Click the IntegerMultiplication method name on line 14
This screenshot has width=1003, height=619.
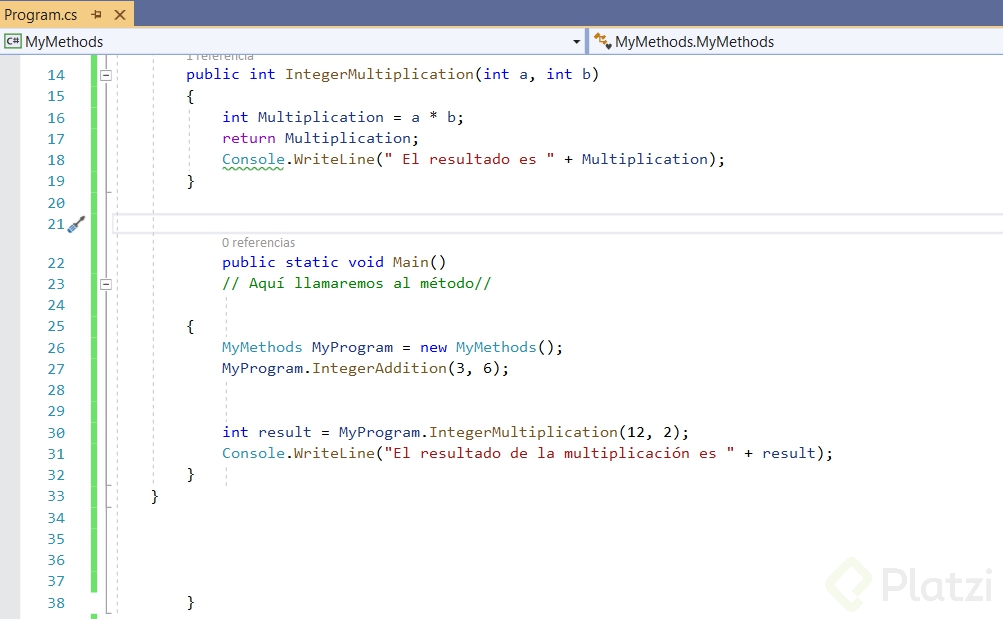379,74
